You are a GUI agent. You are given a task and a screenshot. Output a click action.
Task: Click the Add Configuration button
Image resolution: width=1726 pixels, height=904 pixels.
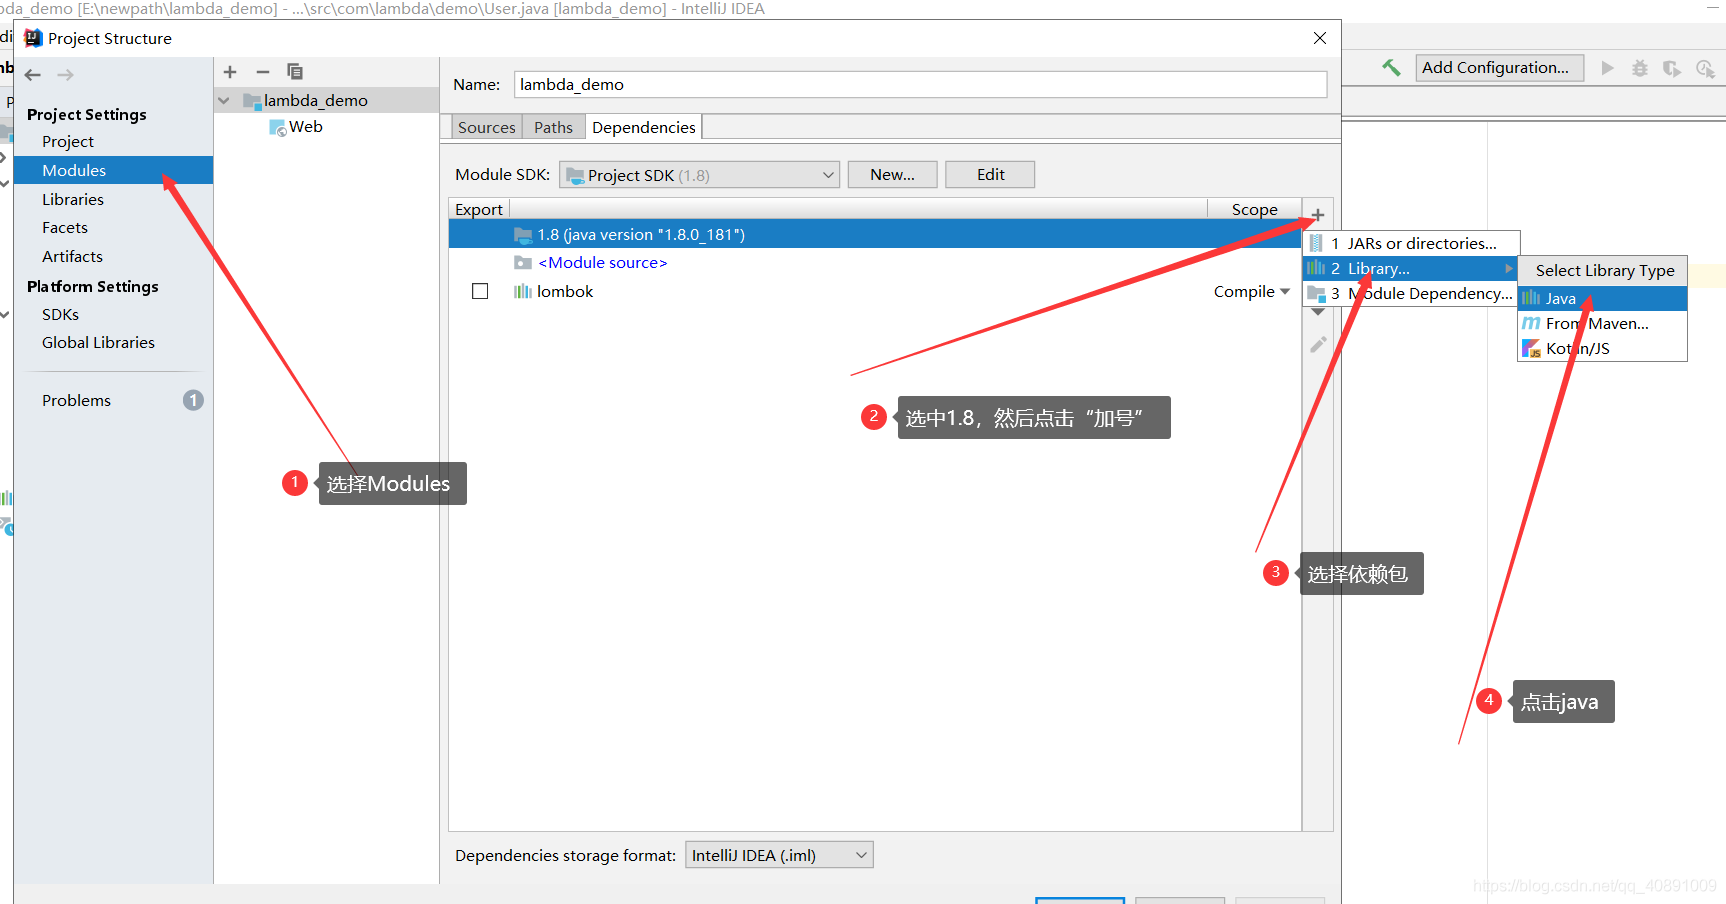point(1498,68)
